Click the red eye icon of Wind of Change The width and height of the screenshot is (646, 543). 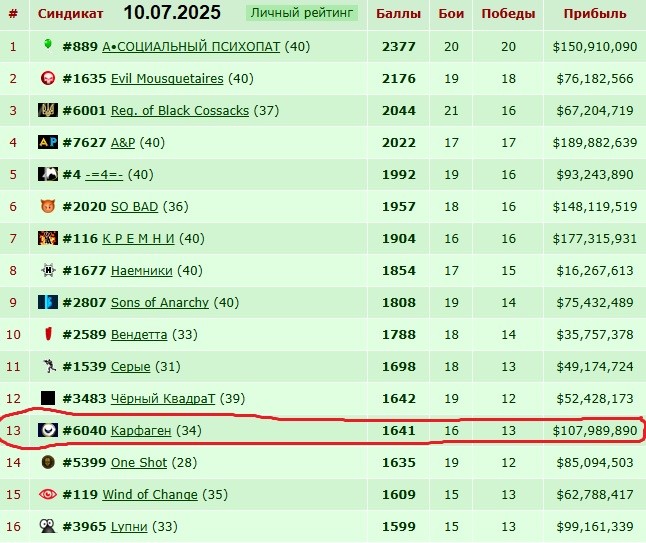tap(48, 494)
